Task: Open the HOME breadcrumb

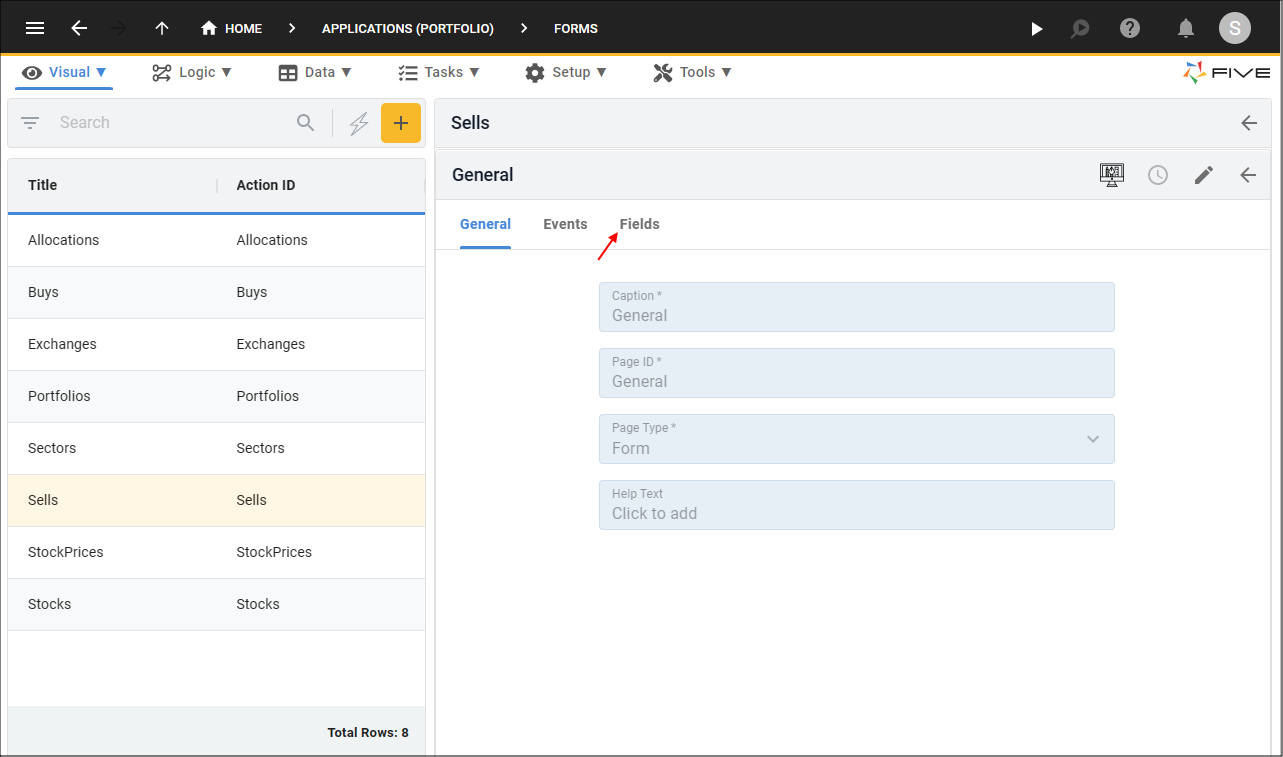Action: pos(231,28)
